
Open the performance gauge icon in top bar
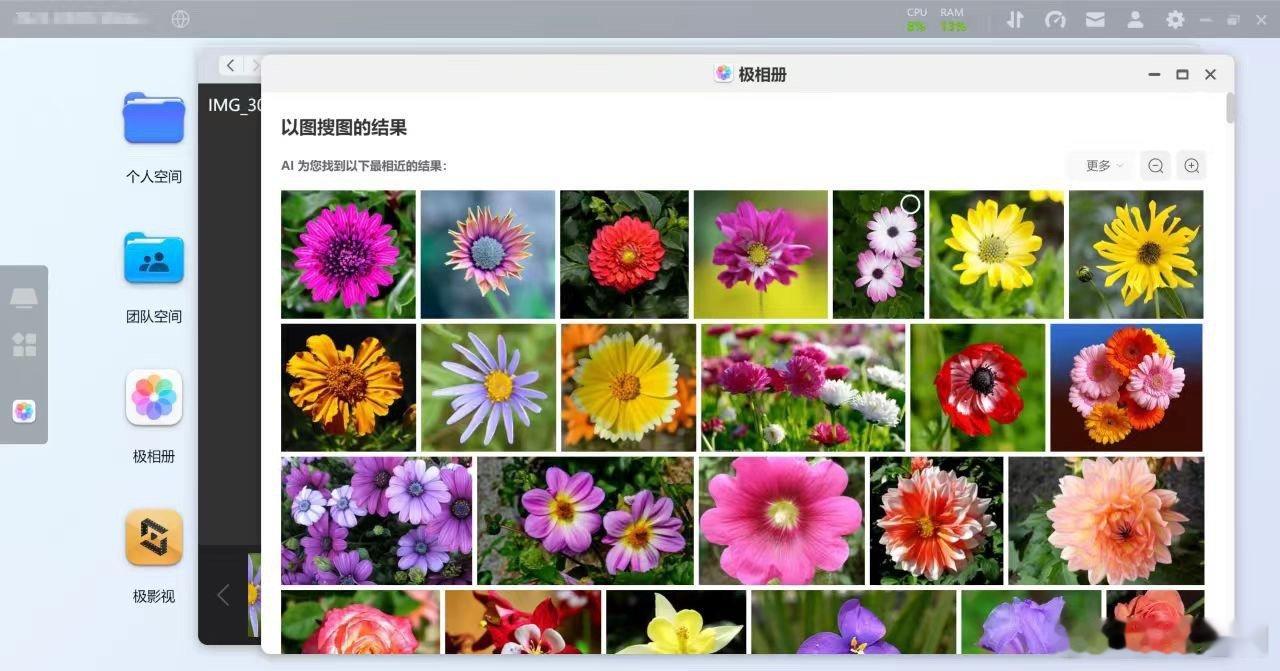[x=1055, y=19]
